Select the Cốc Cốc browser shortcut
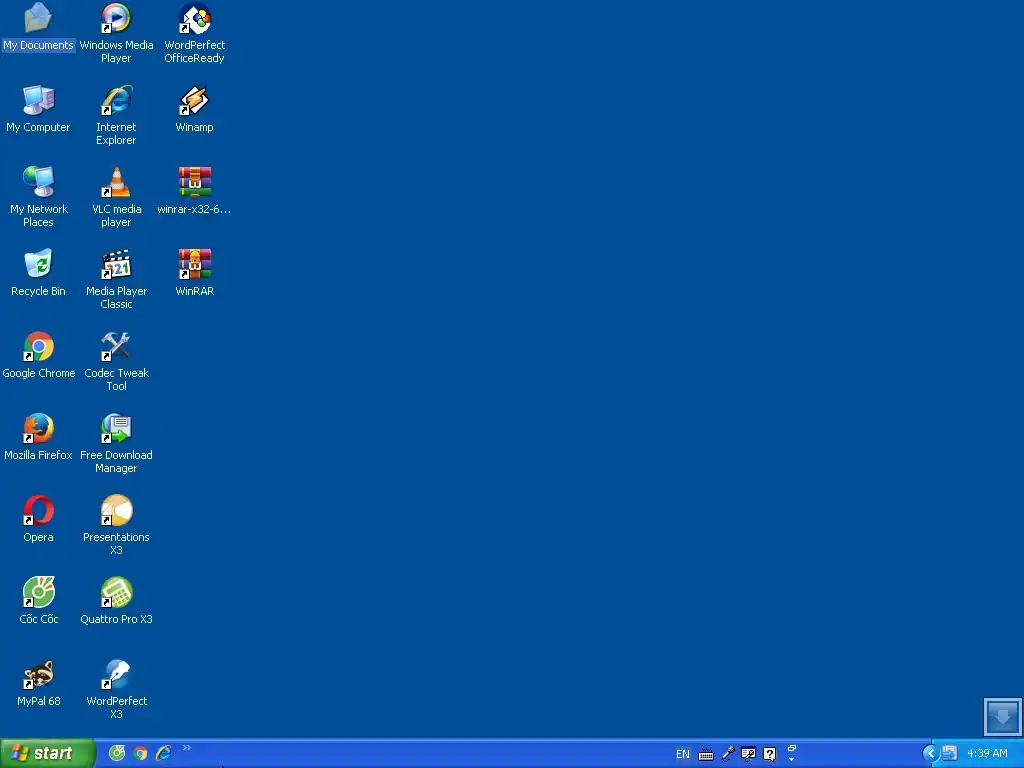Screen dimensions: 1024x768 pos(38,600)
